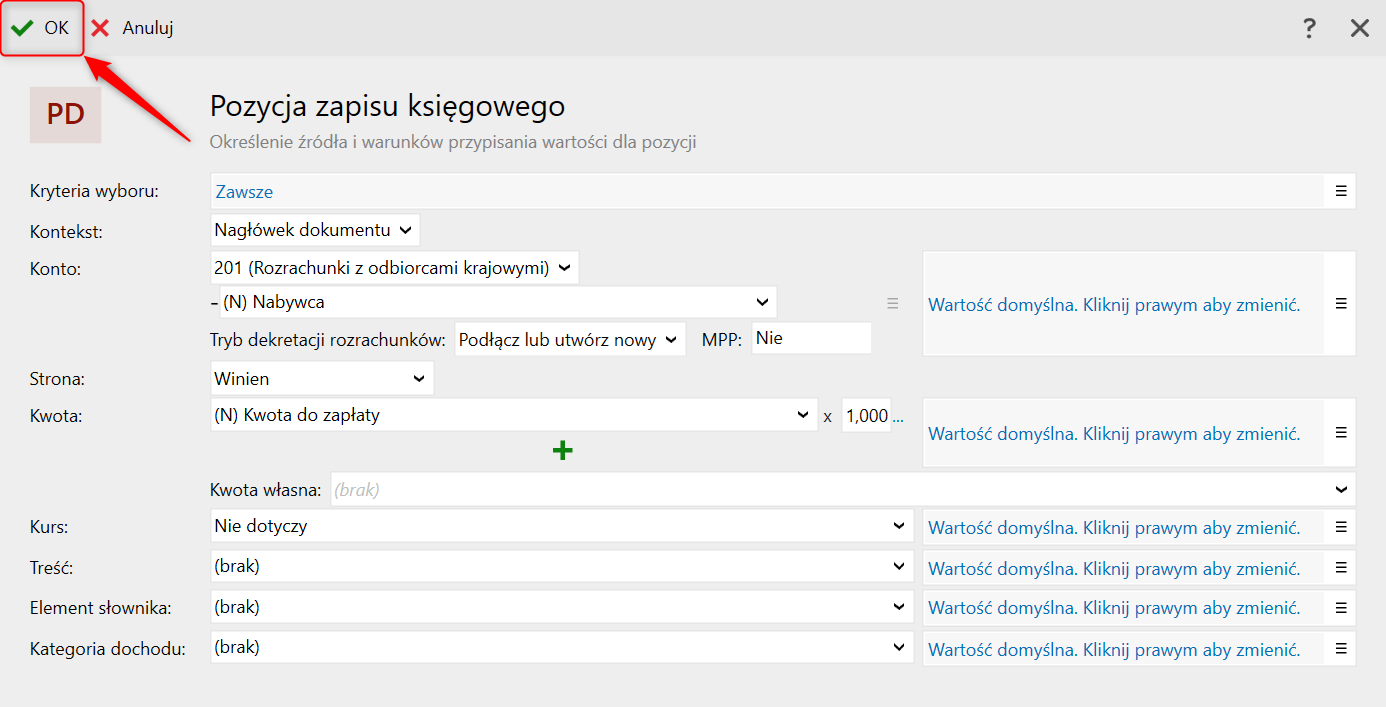This screenshot has width=1386, height=707.
Task: Open hamburger menu for Kurs row
Action: click(1341, 527)
